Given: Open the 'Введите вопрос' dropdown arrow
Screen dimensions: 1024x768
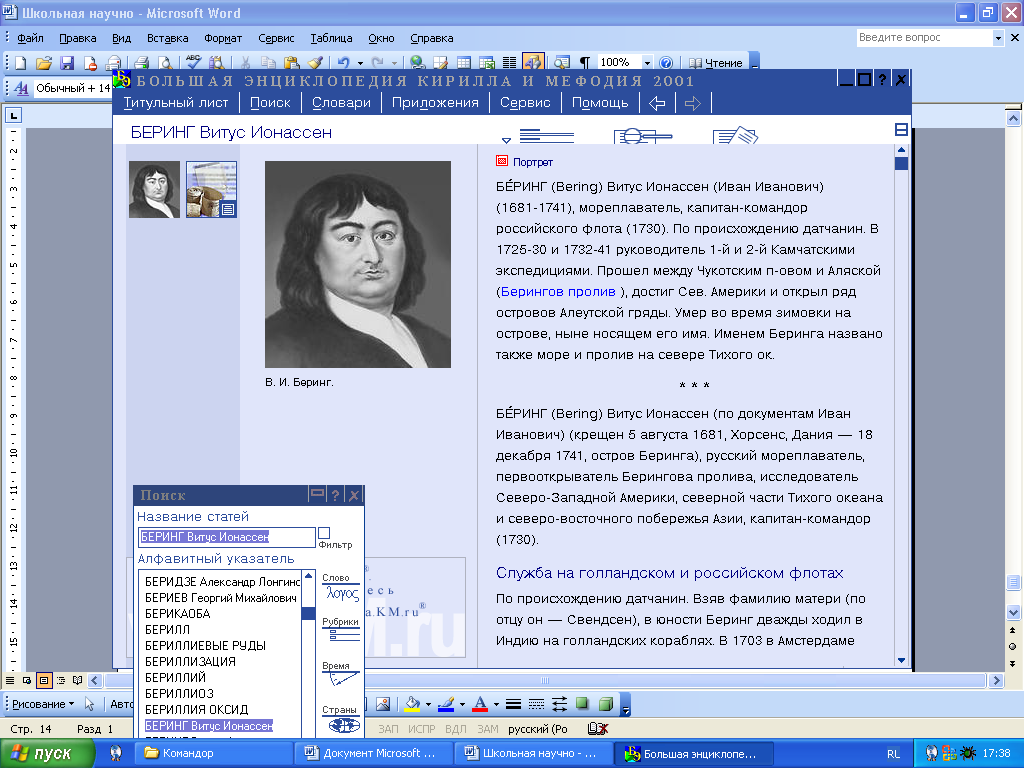Looking at the screenshot, I should [x=998, y=38].
